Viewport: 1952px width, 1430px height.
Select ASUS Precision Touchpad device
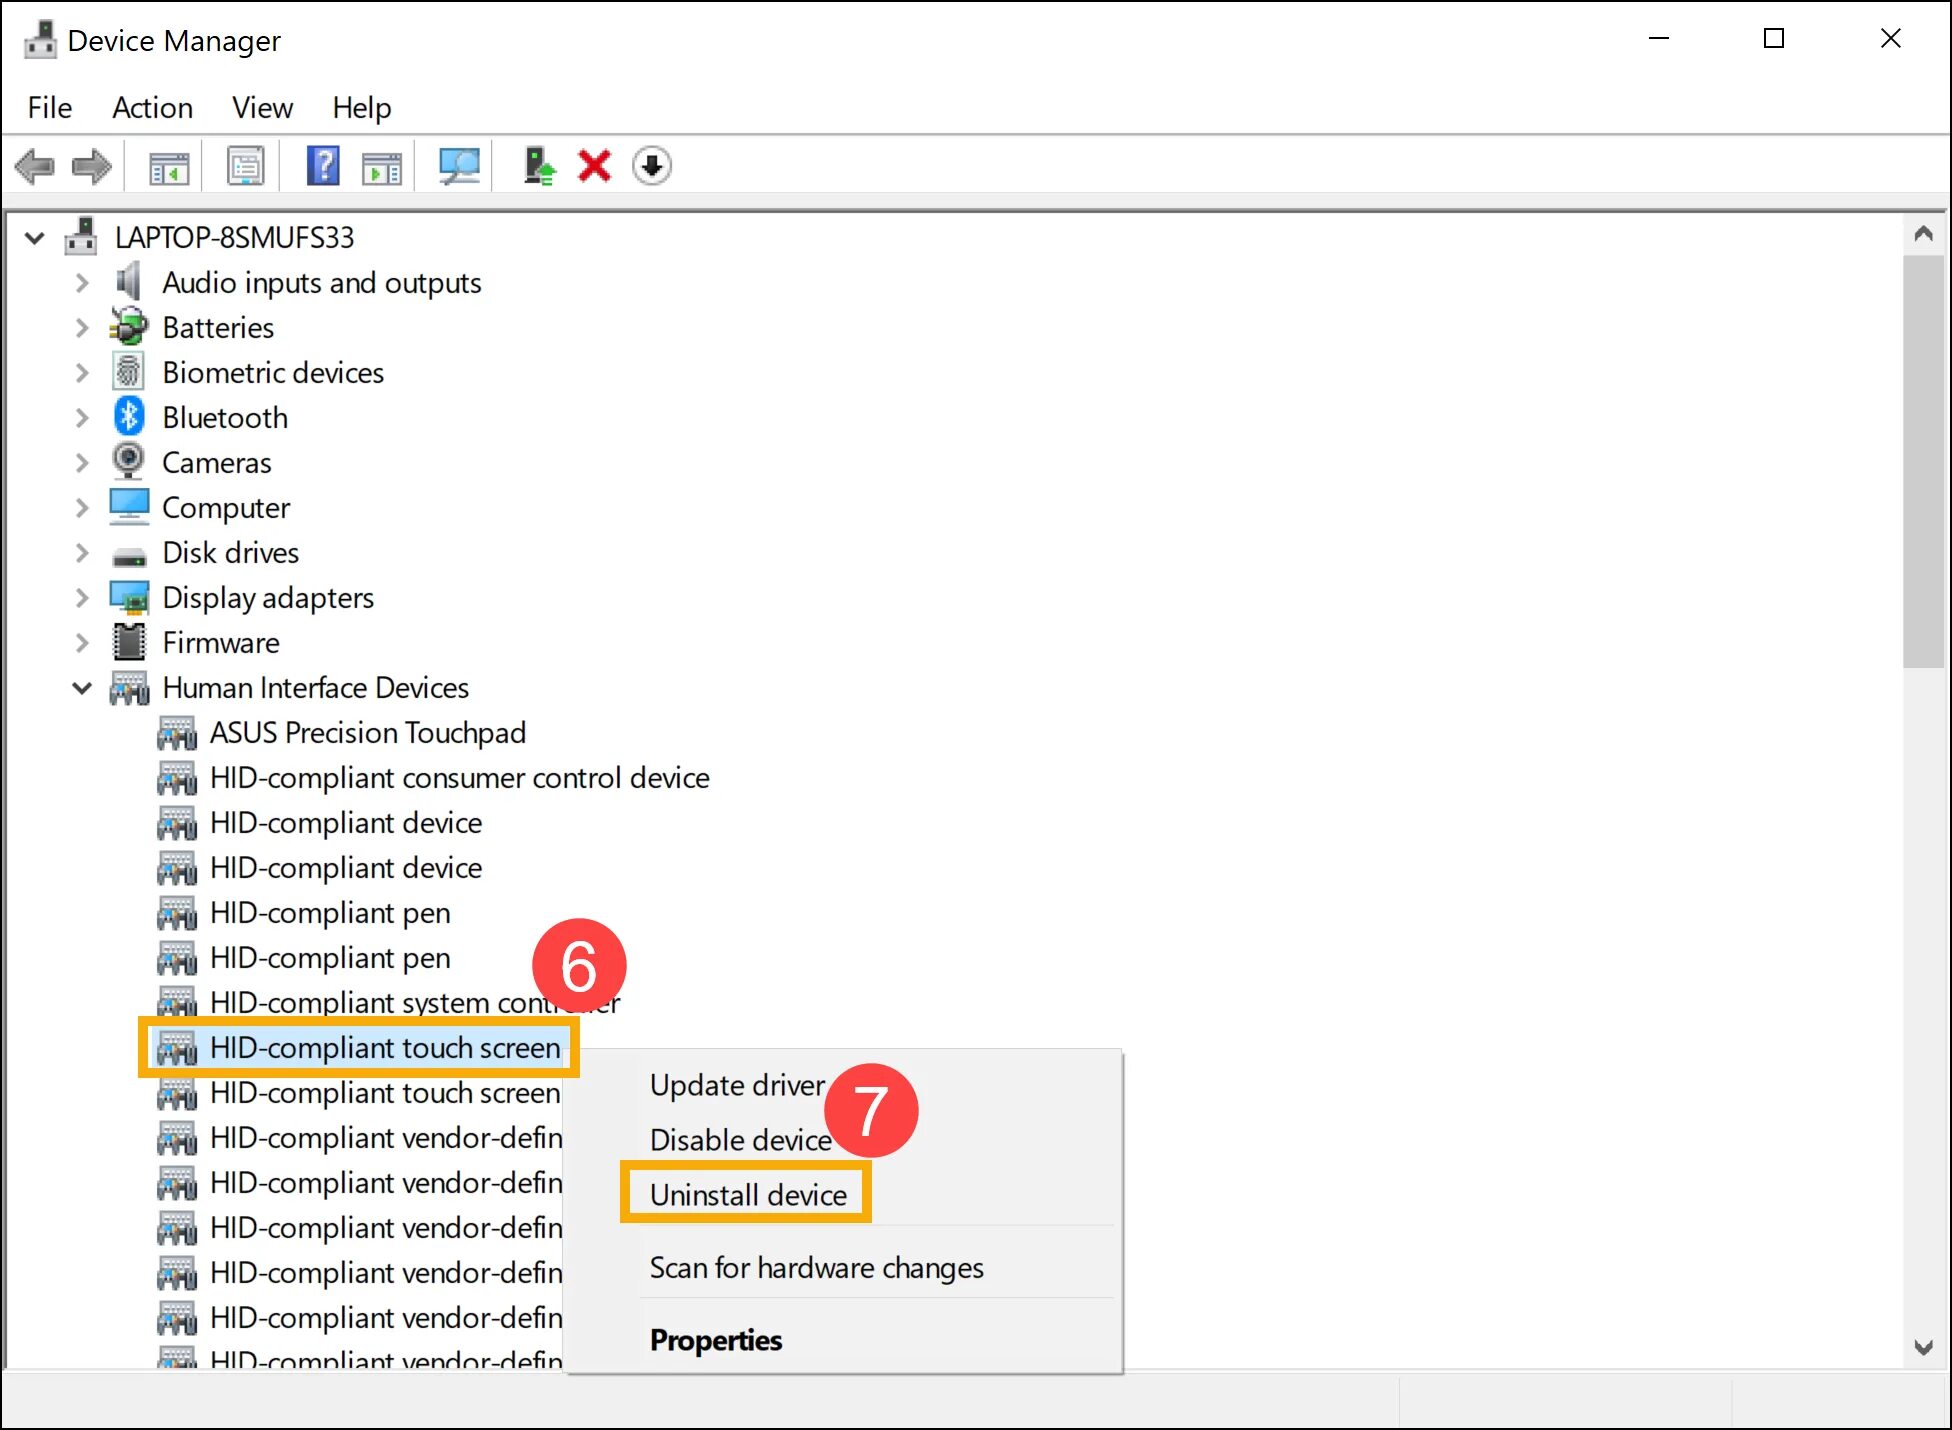(367, 733)
